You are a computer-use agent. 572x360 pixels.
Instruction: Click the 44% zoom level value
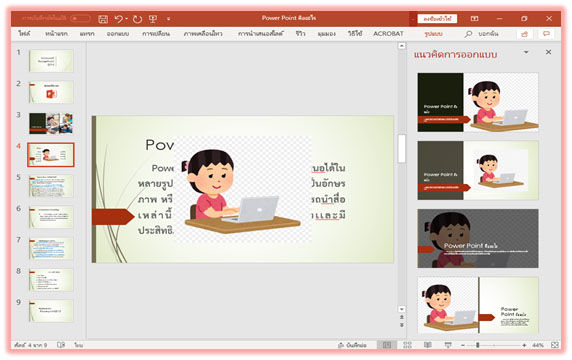(x=538, y=345)
